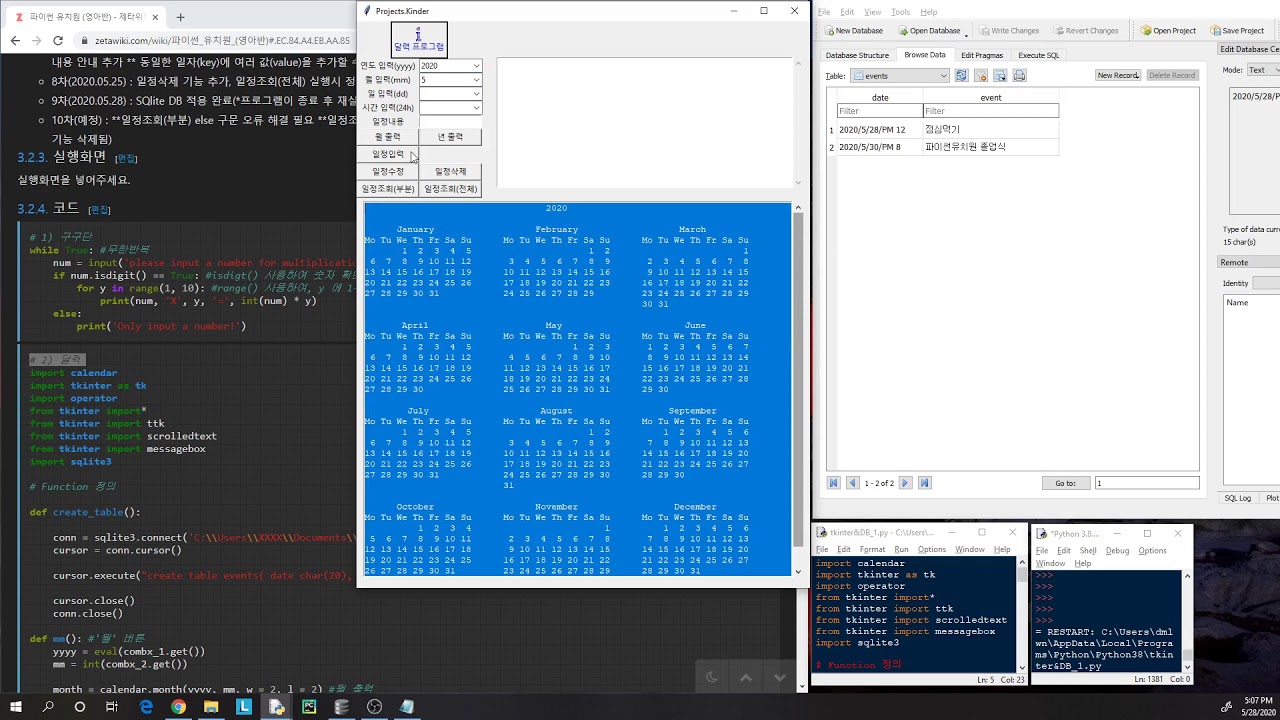Click the Chrome back navigation arrow

pos(15,41)
